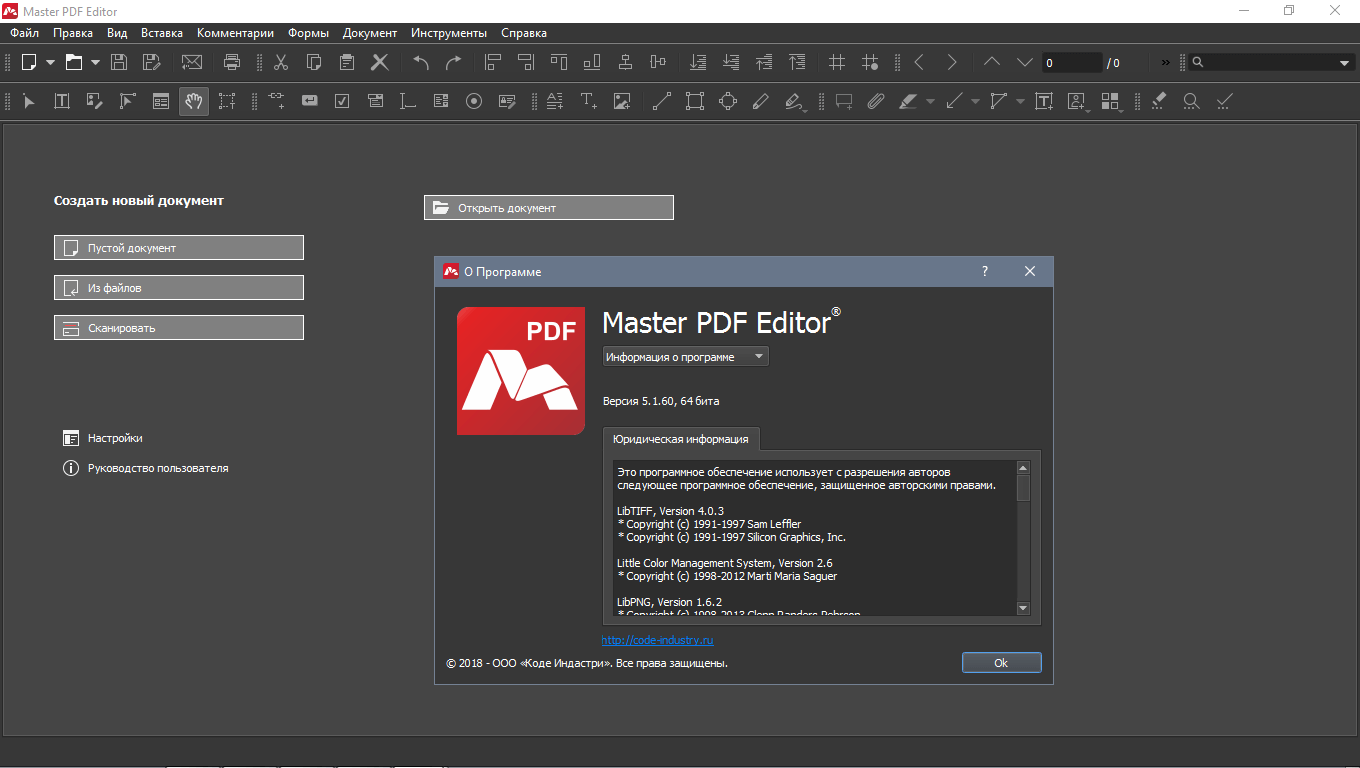Select the arrow Select tool icon
This screenshot has width=1360, height=768.
(x=29, y=101)
